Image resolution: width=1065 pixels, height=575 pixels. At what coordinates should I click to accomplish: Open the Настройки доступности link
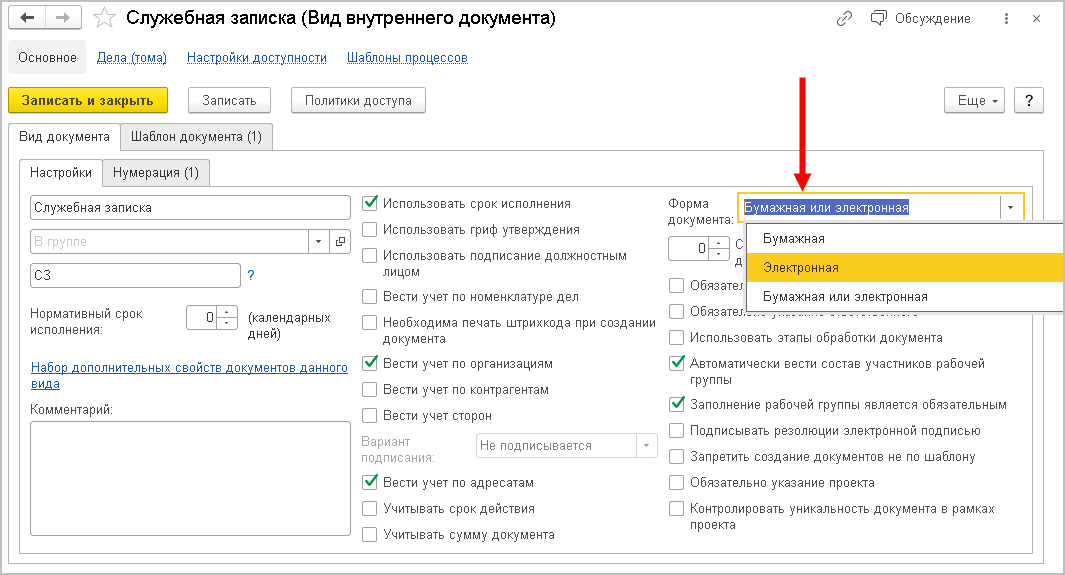point(257,58)
